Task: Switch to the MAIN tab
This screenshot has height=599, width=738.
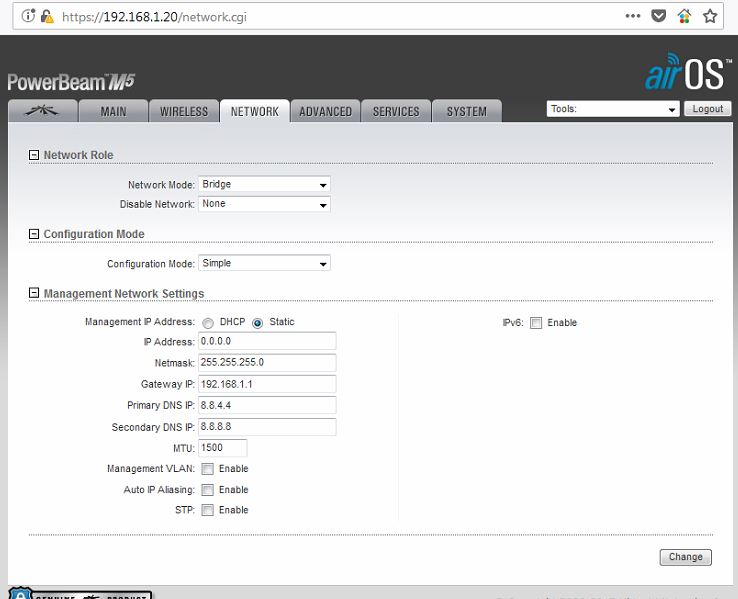Action: [113, 111]
